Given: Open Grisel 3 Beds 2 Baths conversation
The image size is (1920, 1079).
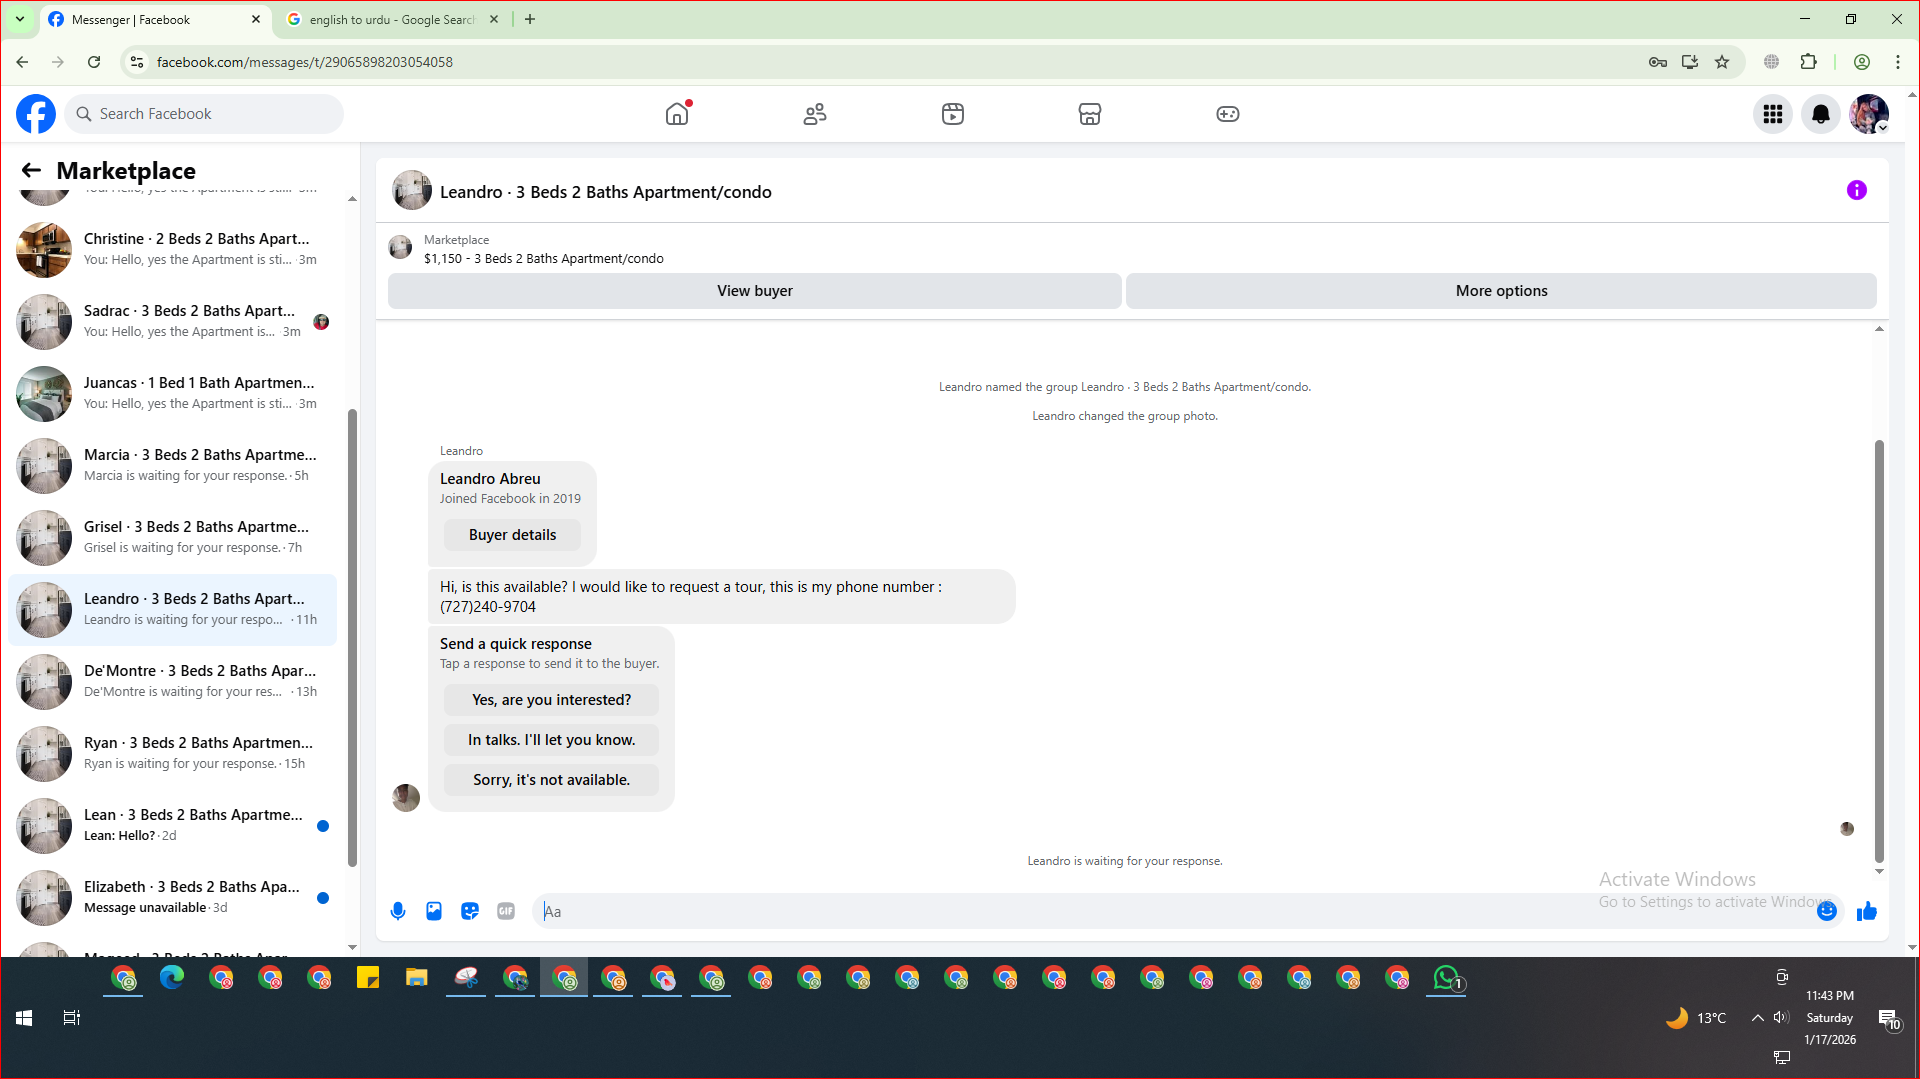Looking at the screenshot, I should tap(172, 538).
